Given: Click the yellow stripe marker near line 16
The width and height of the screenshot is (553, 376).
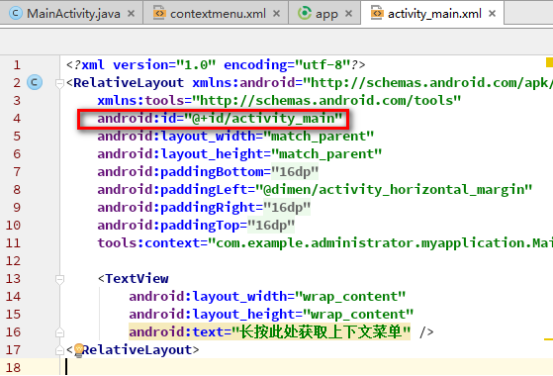Looking at the screenshot, I should (548, 339).
